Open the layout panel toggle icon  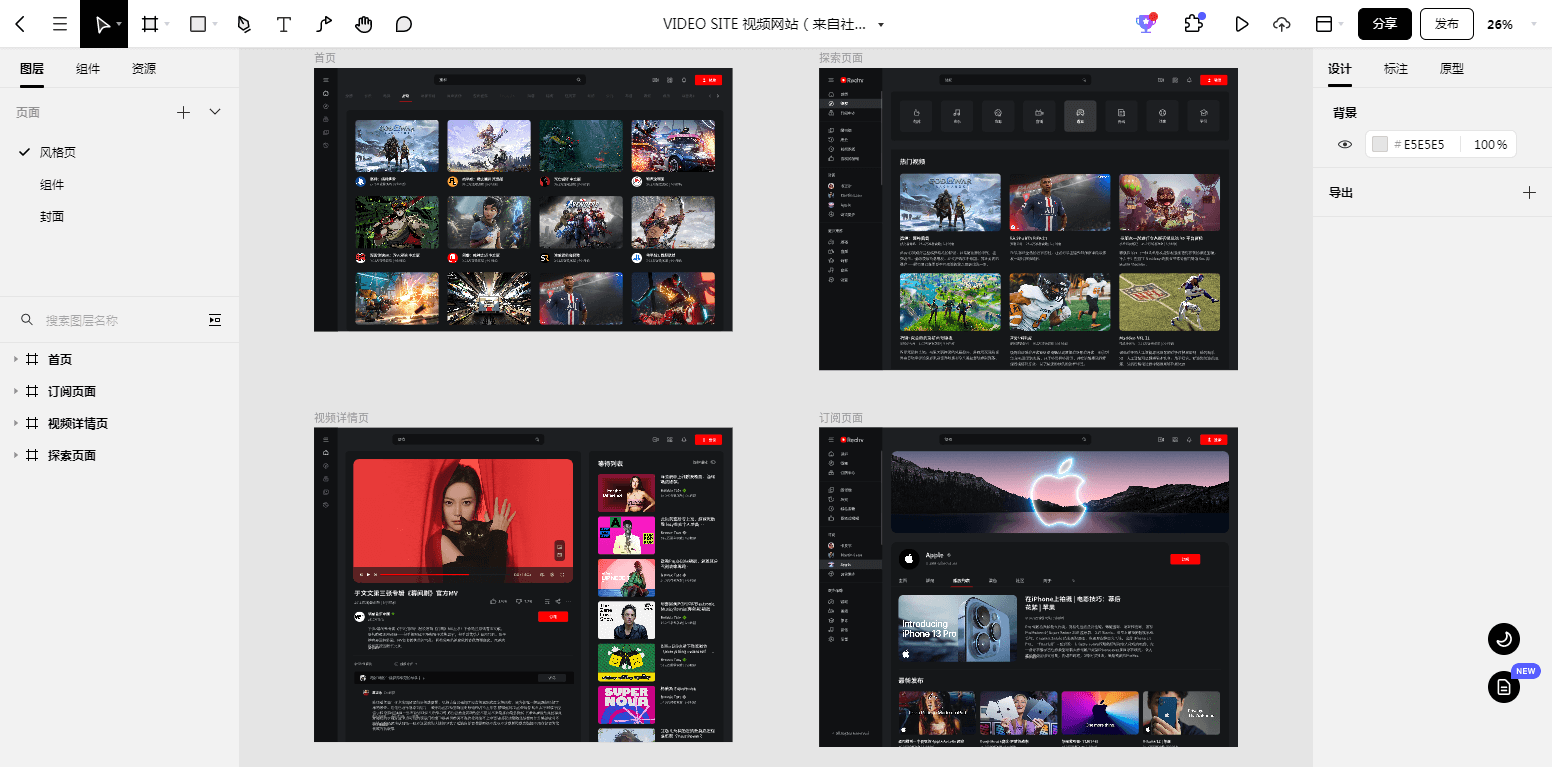(1324, 24)
